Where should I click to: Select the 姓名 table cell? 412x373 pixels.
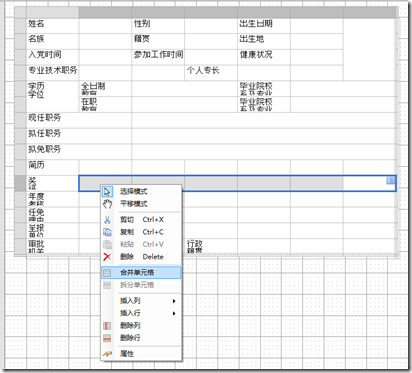pyautogui.click(x=53, y=26)
